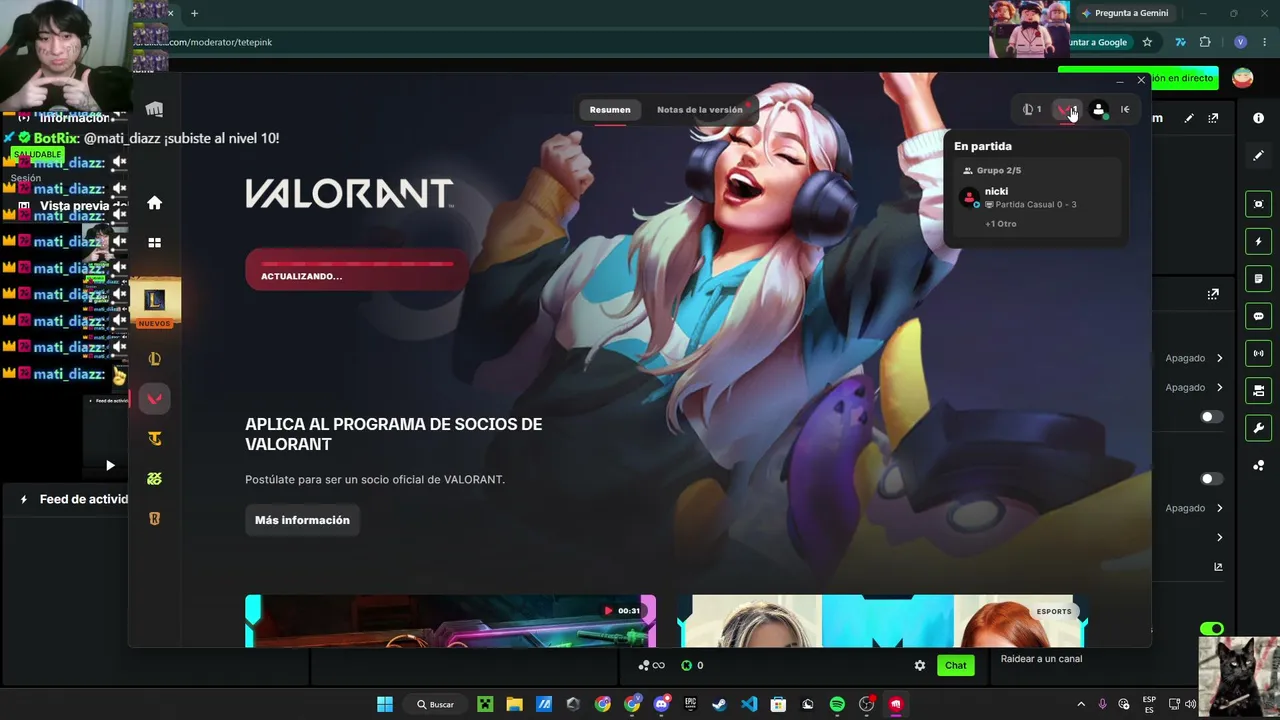The image size is (1280, 720).
Task: Open Chrome's three-dot menu
Action: 1264,42
